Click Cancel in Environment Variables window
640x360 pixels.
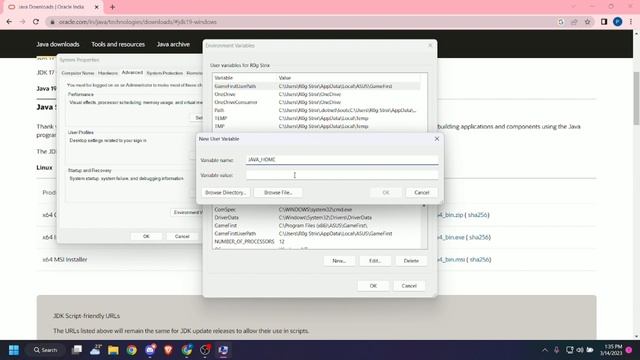point(409,286)
